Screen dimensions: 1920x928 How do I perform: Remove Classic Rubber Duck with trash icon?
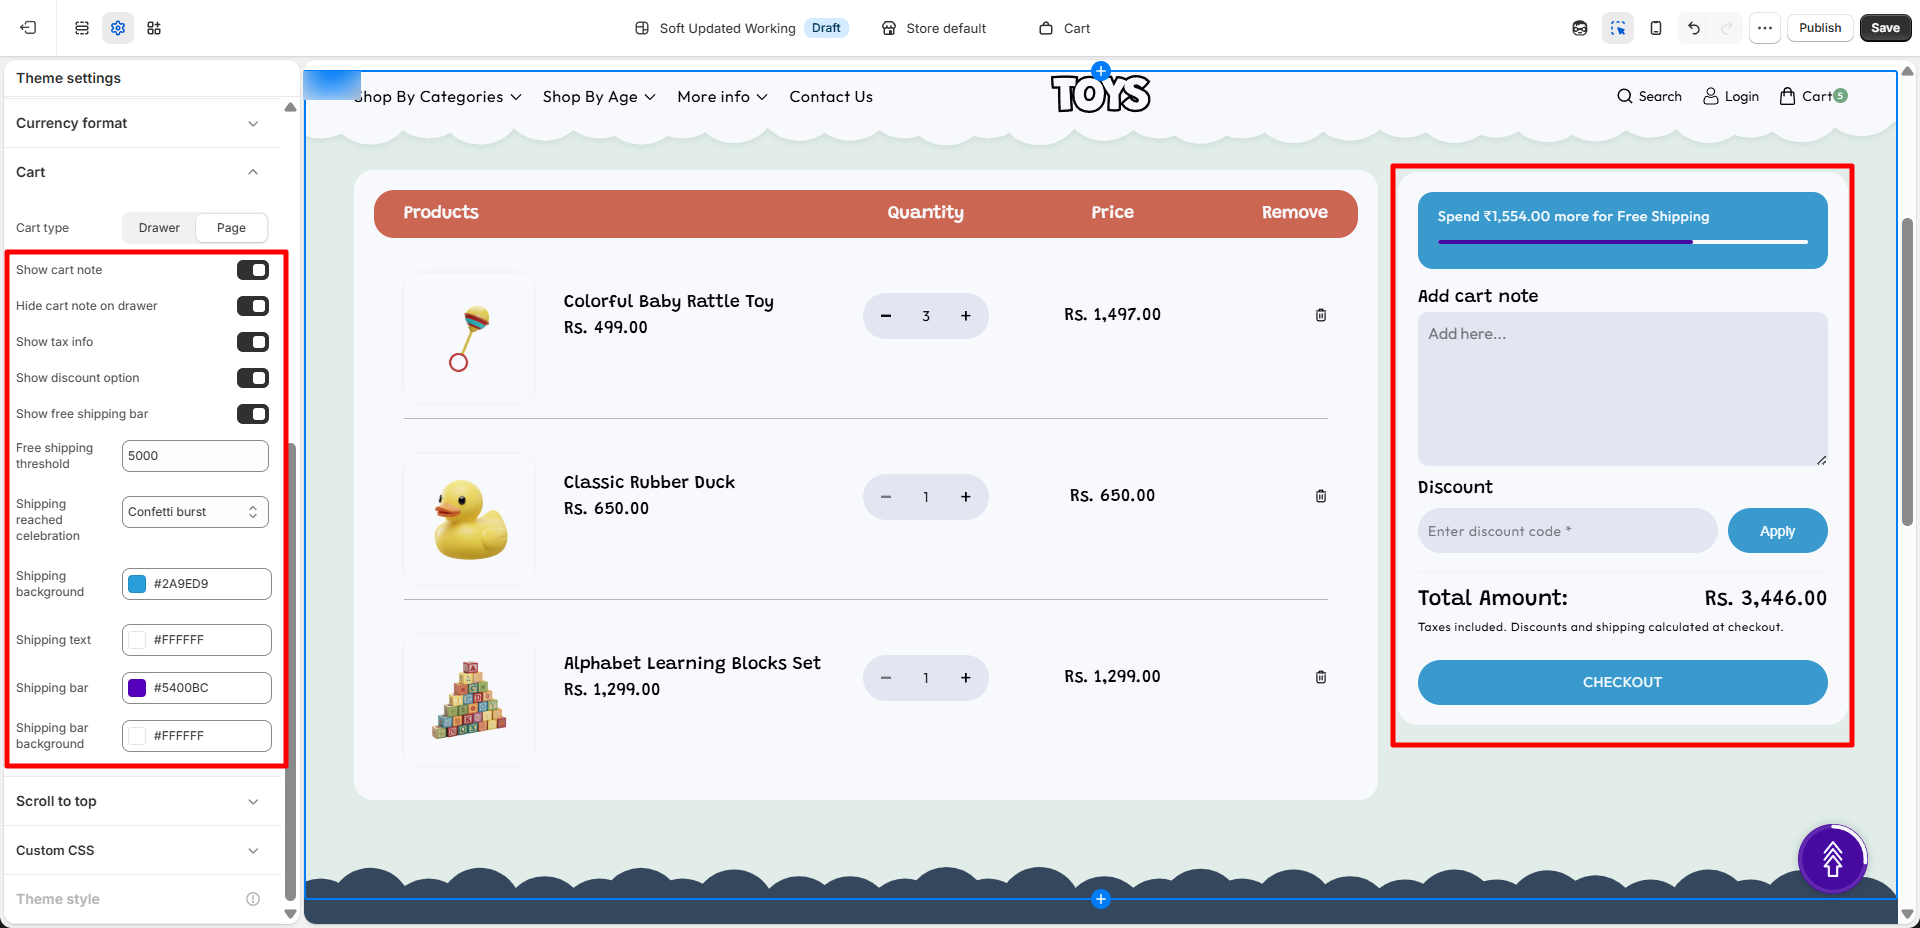(1321, 496)
